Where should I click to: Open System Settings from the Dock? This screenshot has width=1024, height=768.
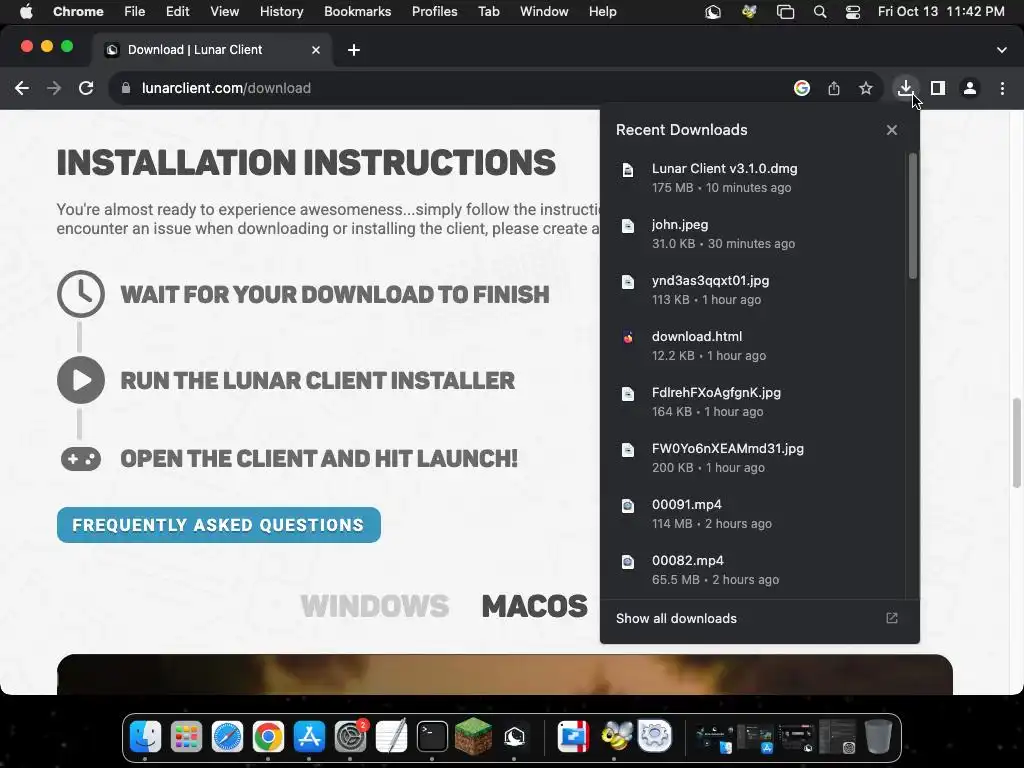click(351, 737)
